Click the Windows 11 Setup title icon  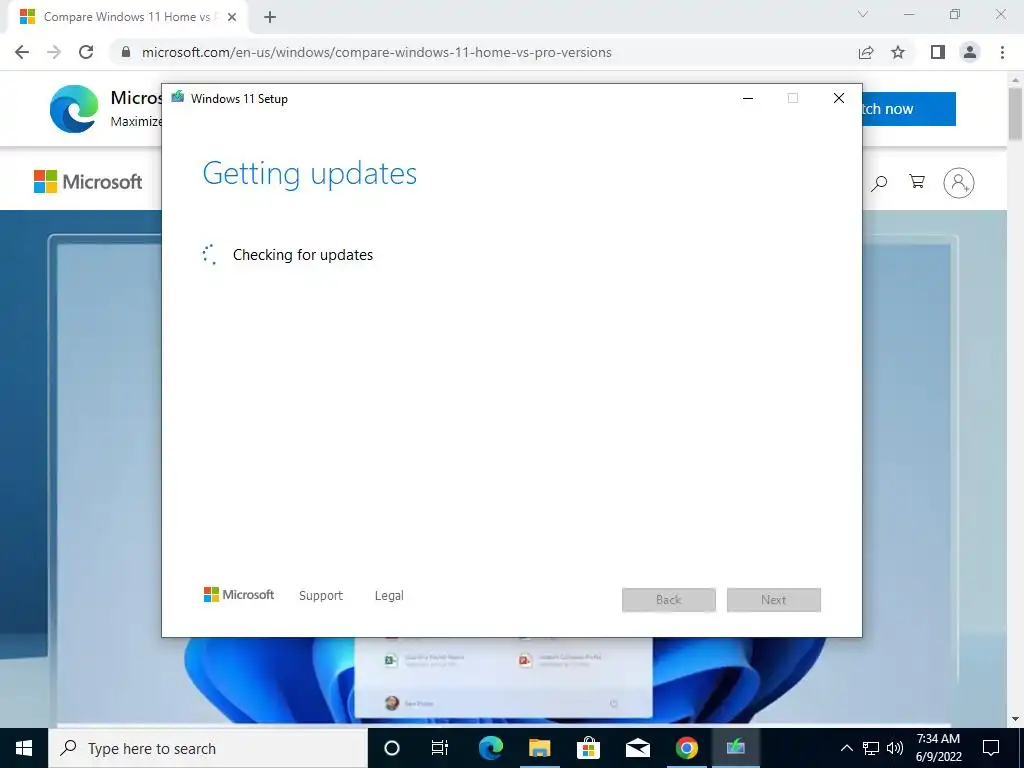click(178, 98)
